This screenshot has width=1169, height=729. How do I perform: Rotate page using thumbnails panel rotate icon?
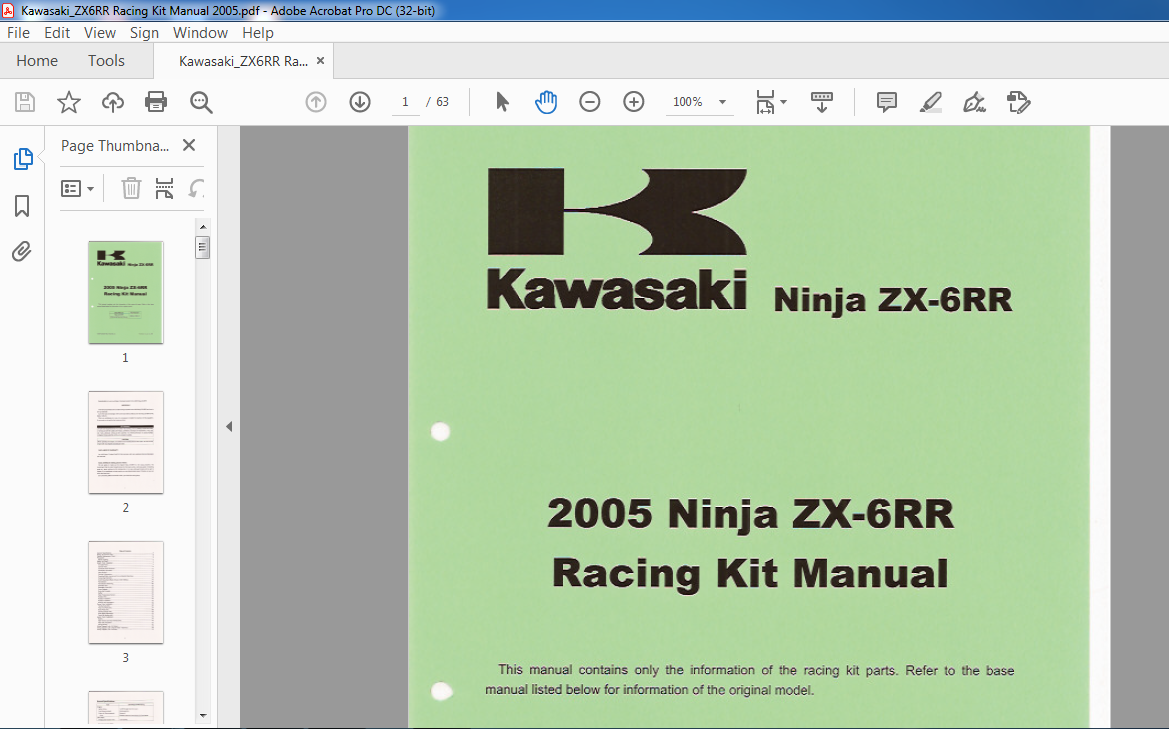coord(196,188)
